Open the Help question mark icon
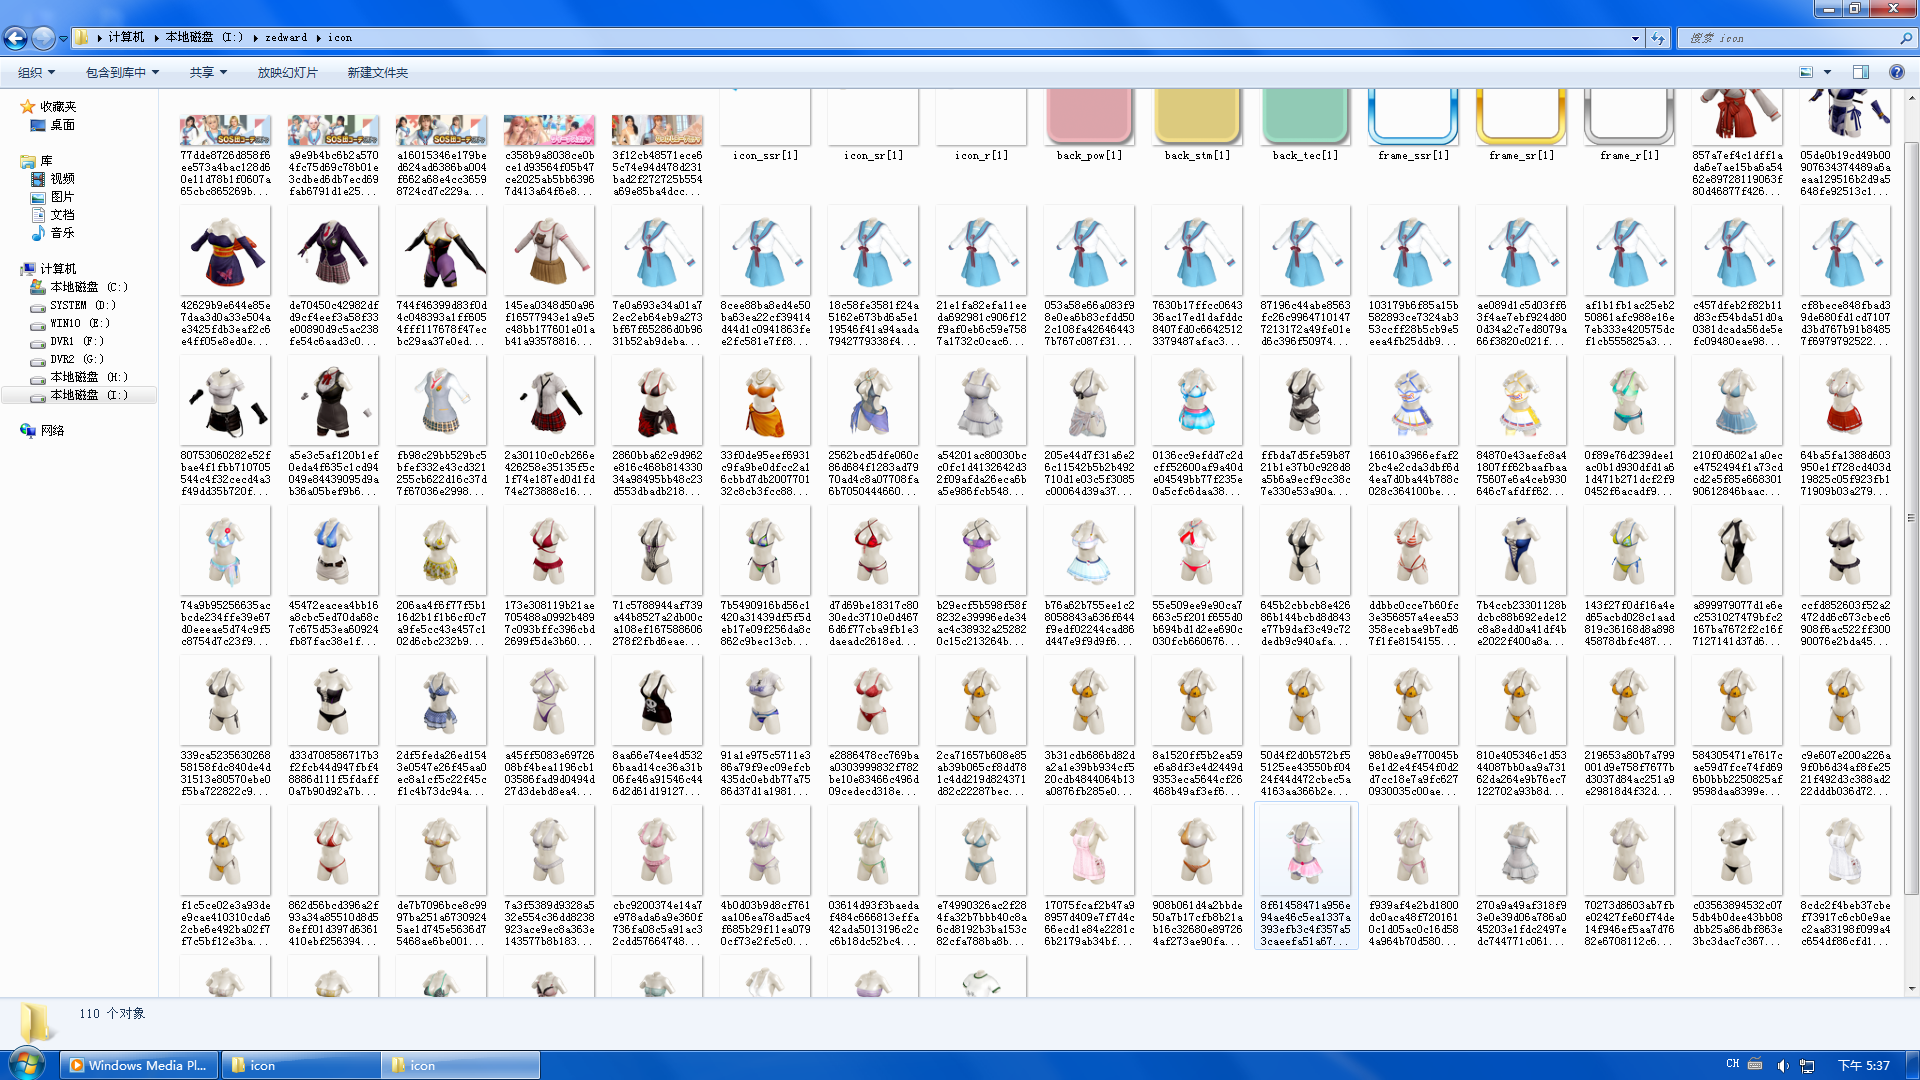Viewport: 1920px width, 1080px height. click(x=1896, y=72)
